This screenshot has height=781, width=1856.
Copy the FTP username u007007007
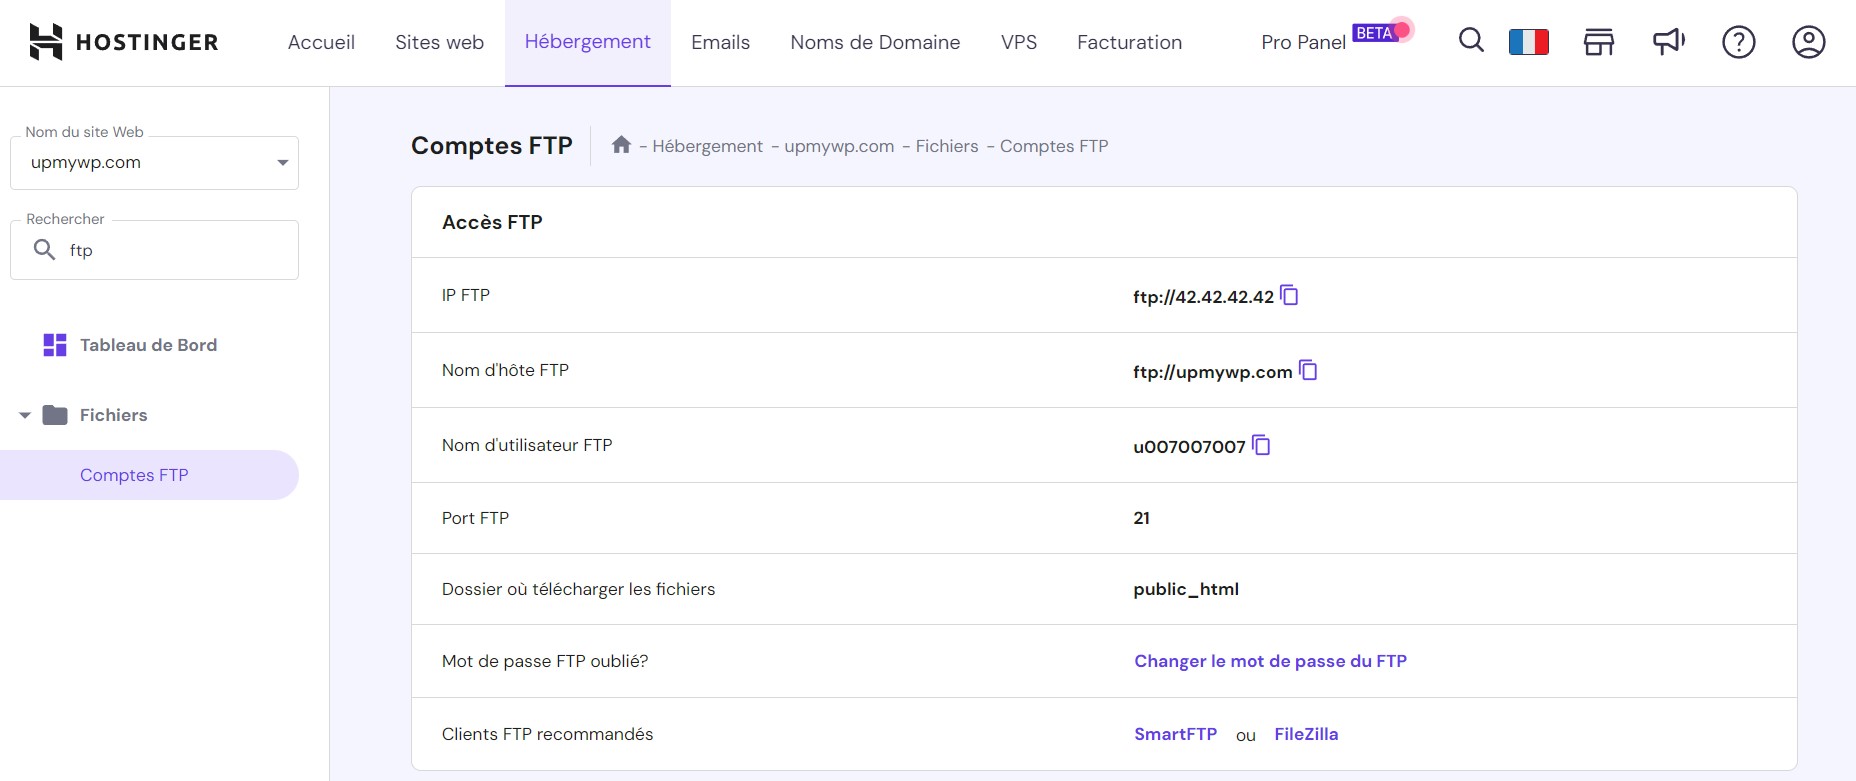point(1262,445)
